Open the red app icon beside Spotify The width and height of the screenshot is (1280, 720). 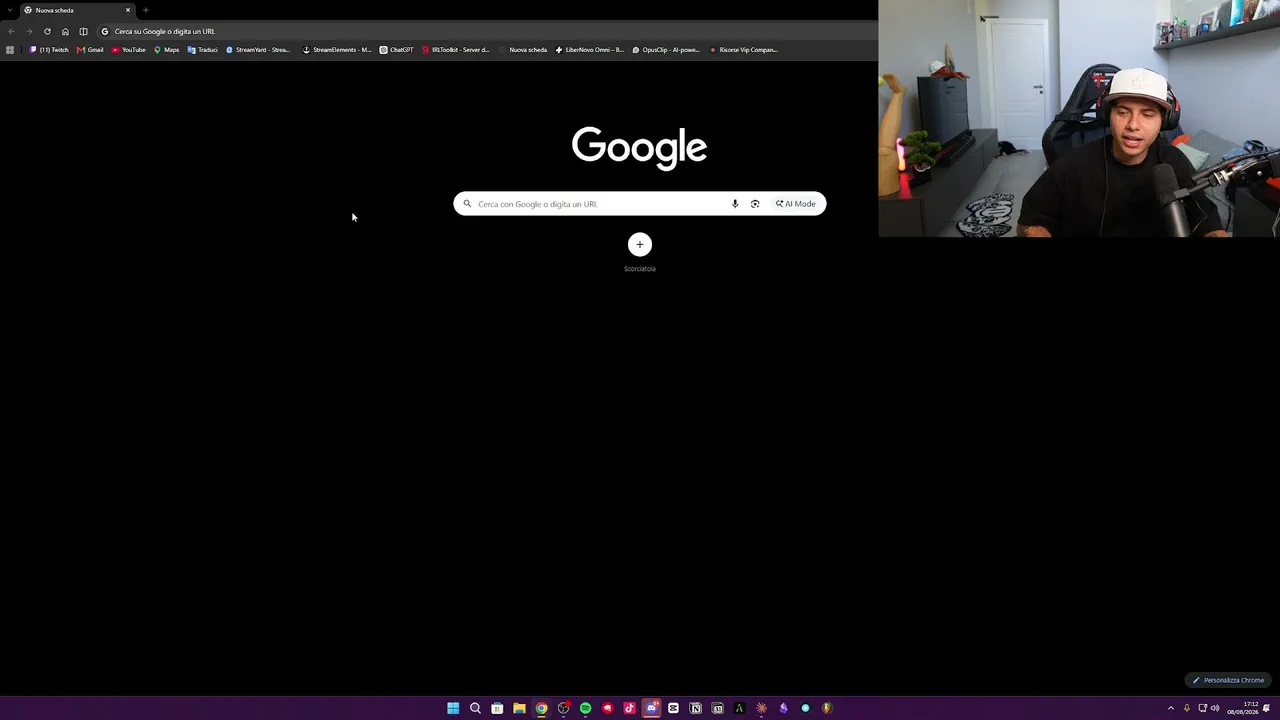(x=607, y=708)
